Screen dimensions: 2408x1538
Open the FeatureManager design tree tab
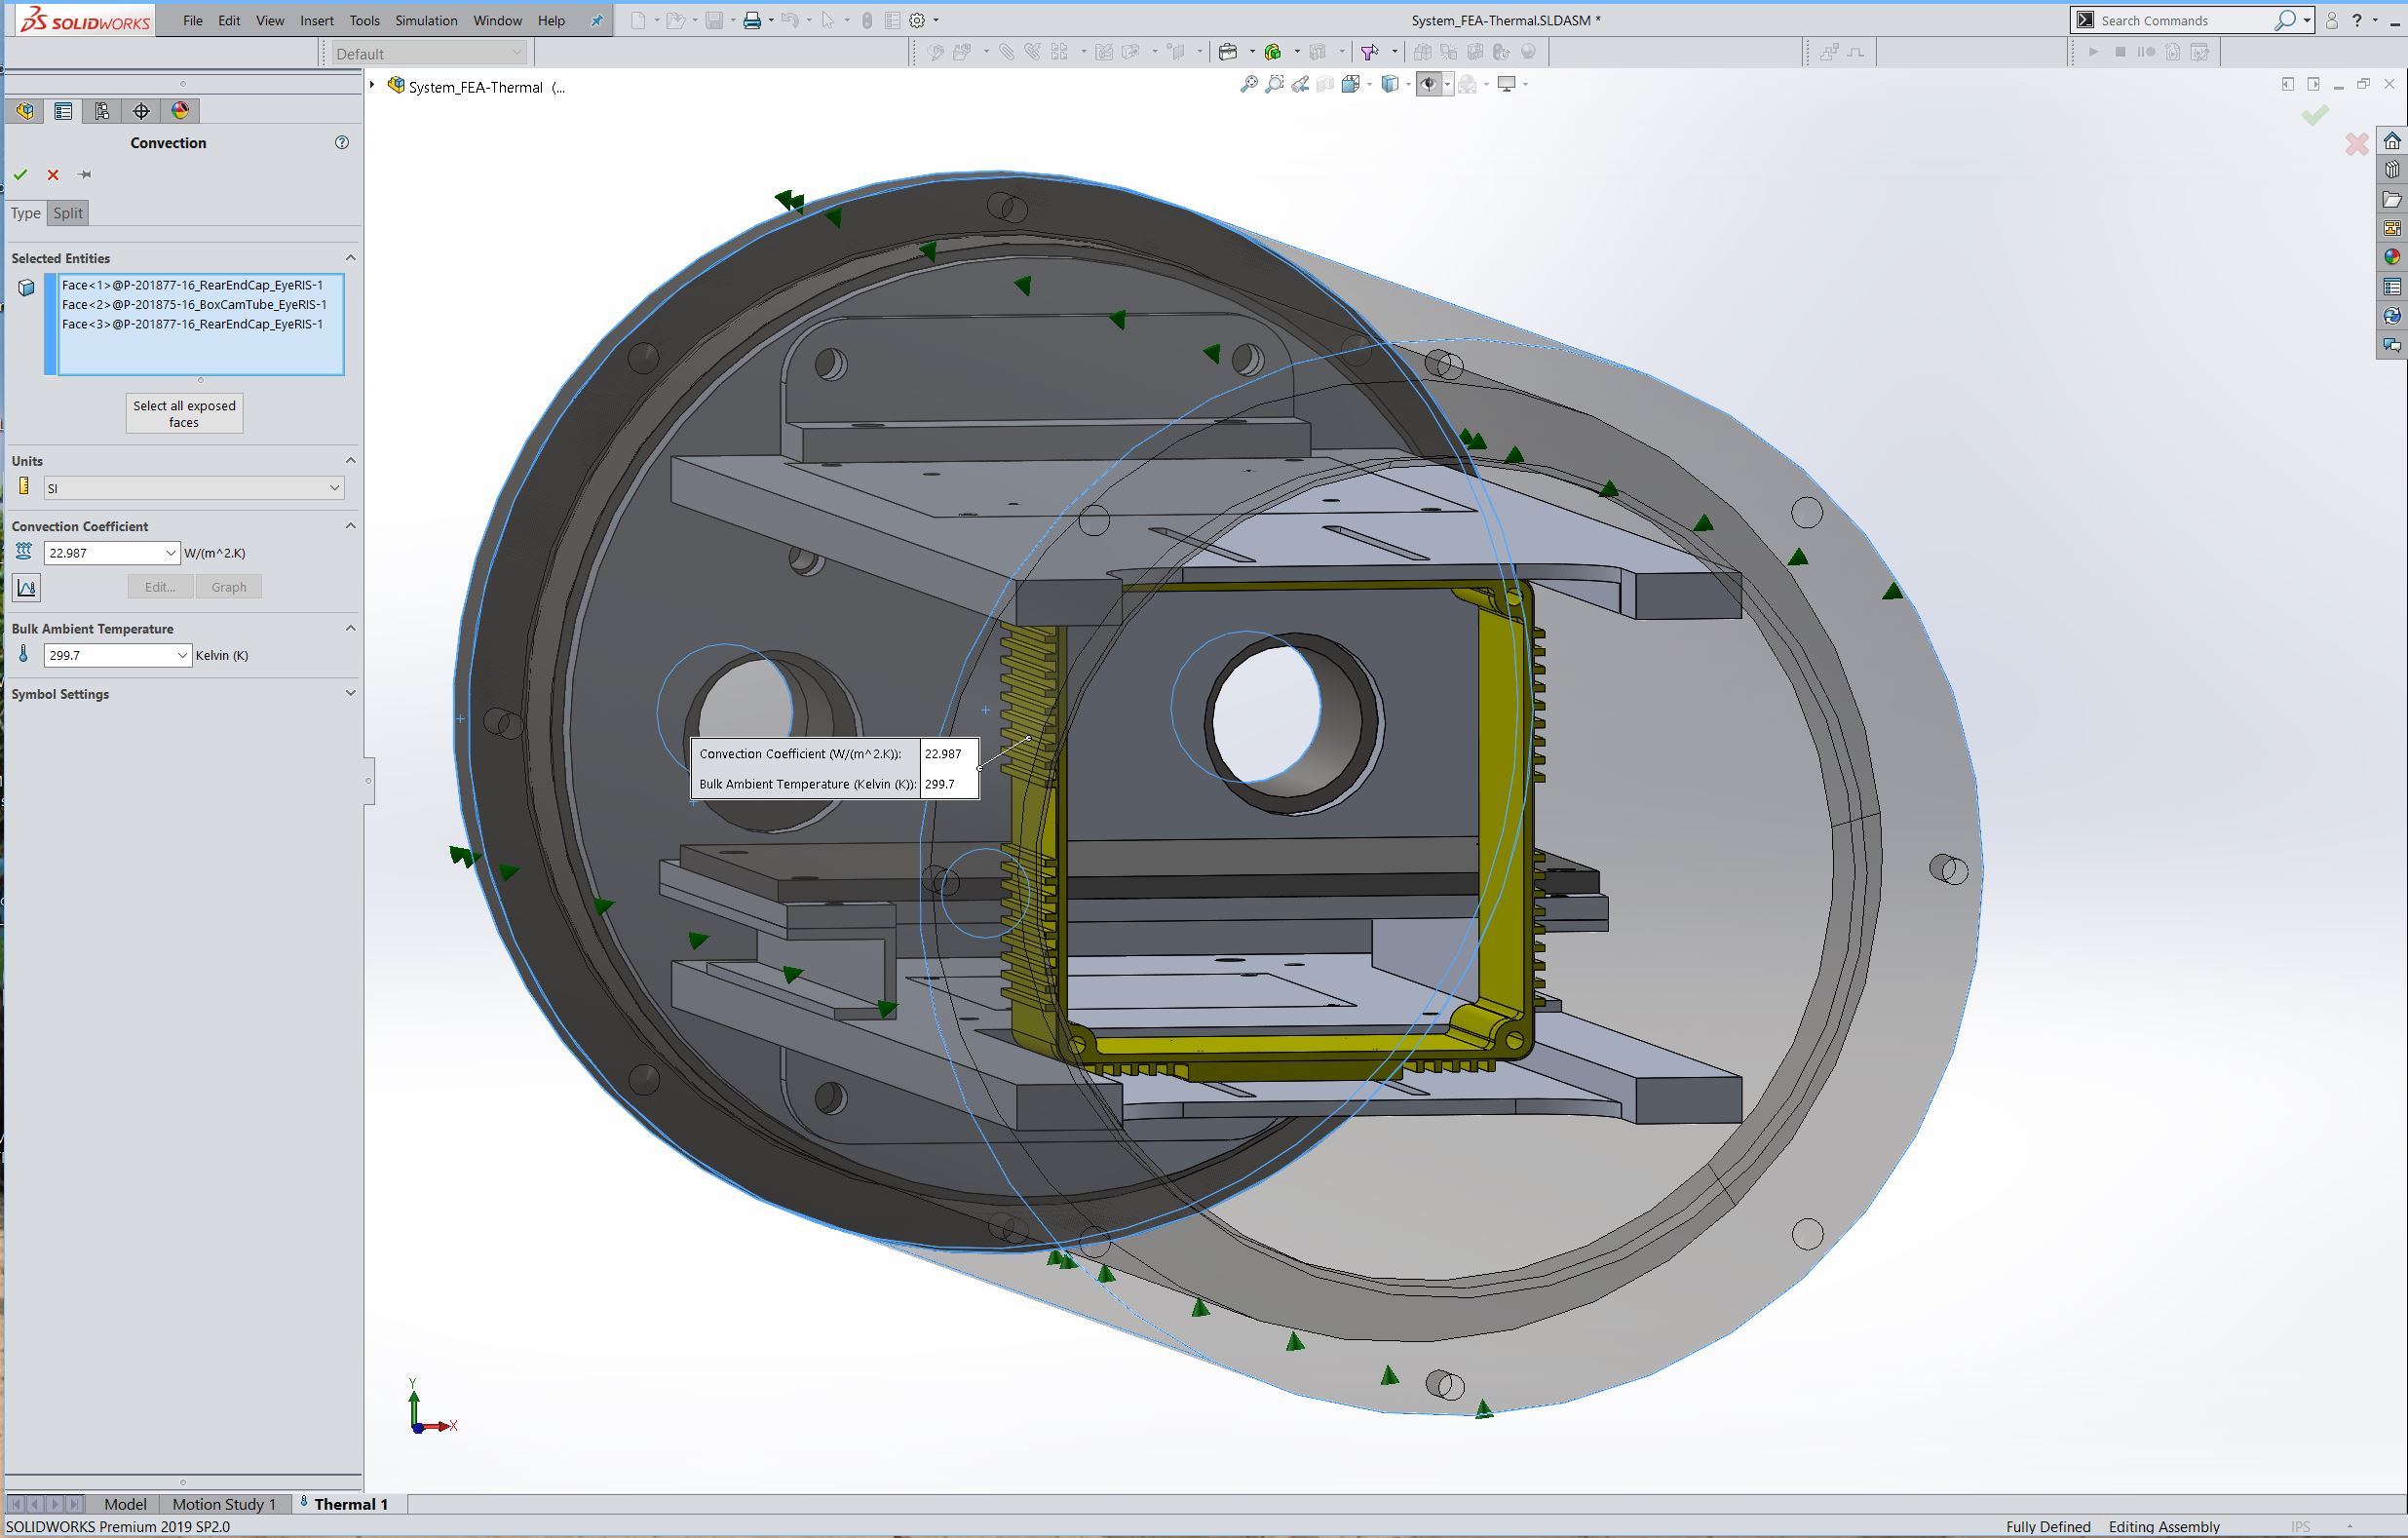coord(25,111)
